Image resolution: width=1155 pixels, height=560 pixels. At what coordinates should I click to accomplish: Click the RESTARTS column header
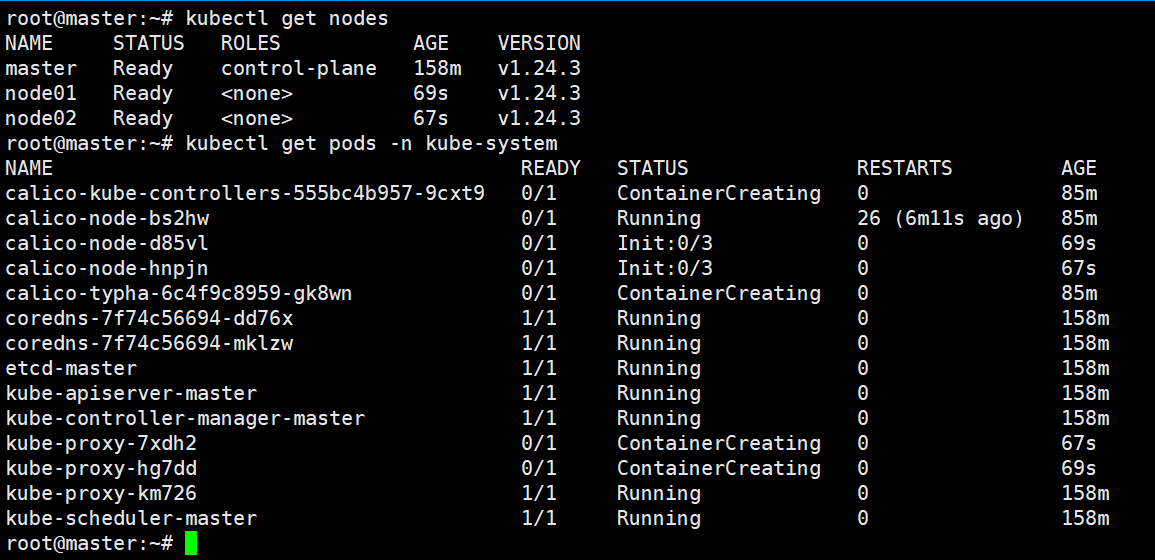point(905,168)
